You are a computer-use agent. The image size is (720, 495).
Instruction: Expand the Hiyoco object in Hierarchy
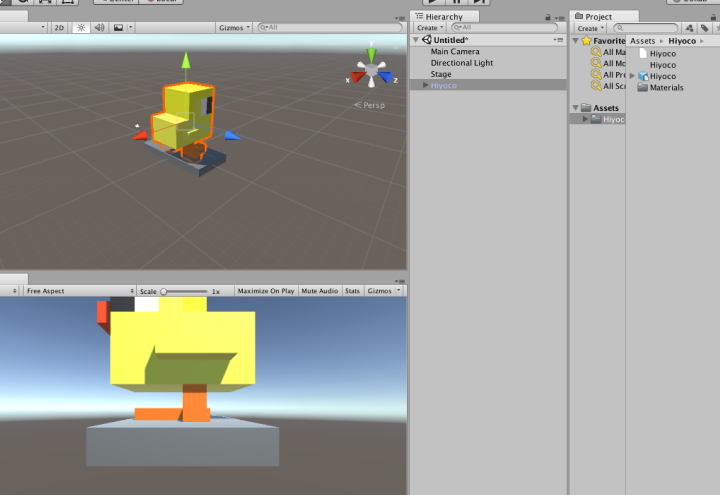pyautogui.click(x=426, y=85)
